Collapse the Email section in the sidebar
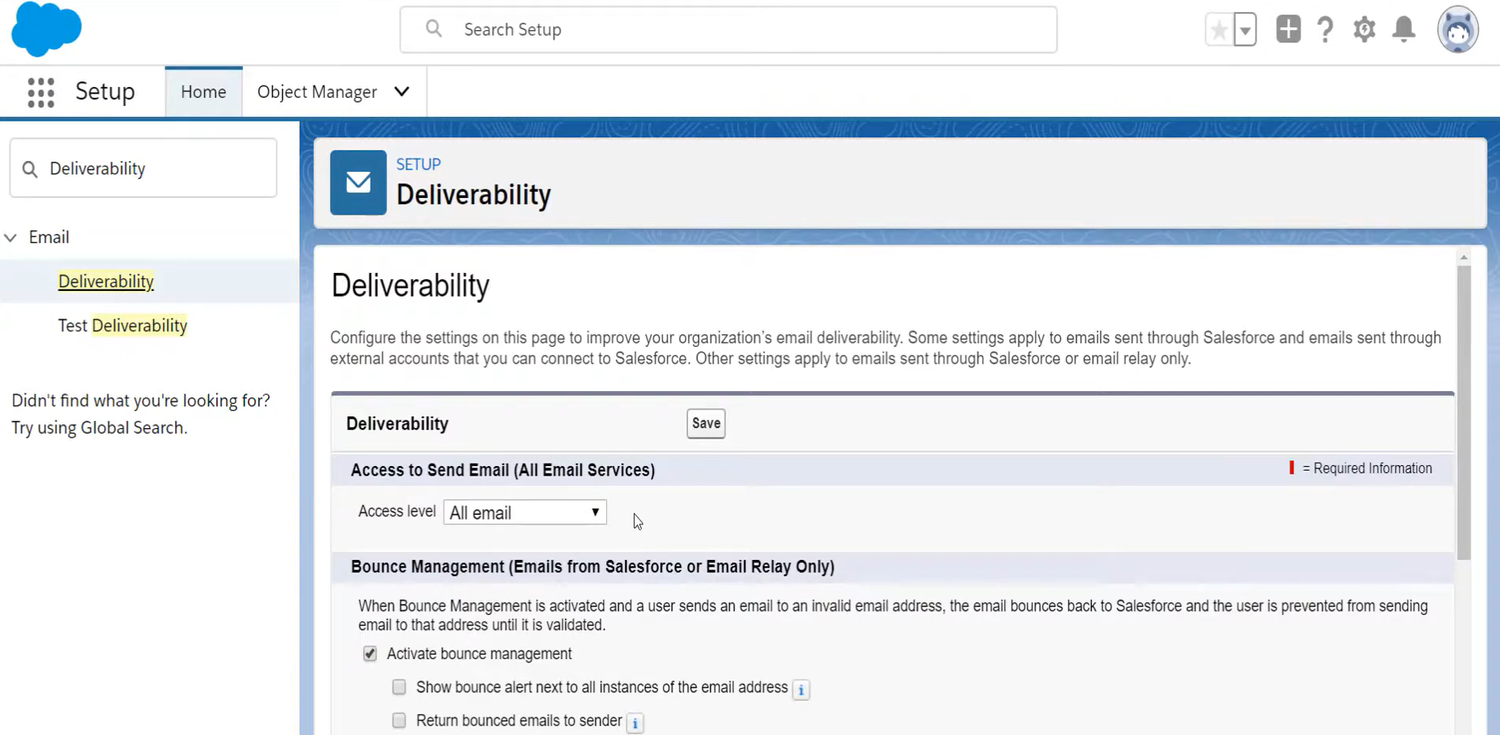This screenshot has width=1500, height=735. click(10, 237)
